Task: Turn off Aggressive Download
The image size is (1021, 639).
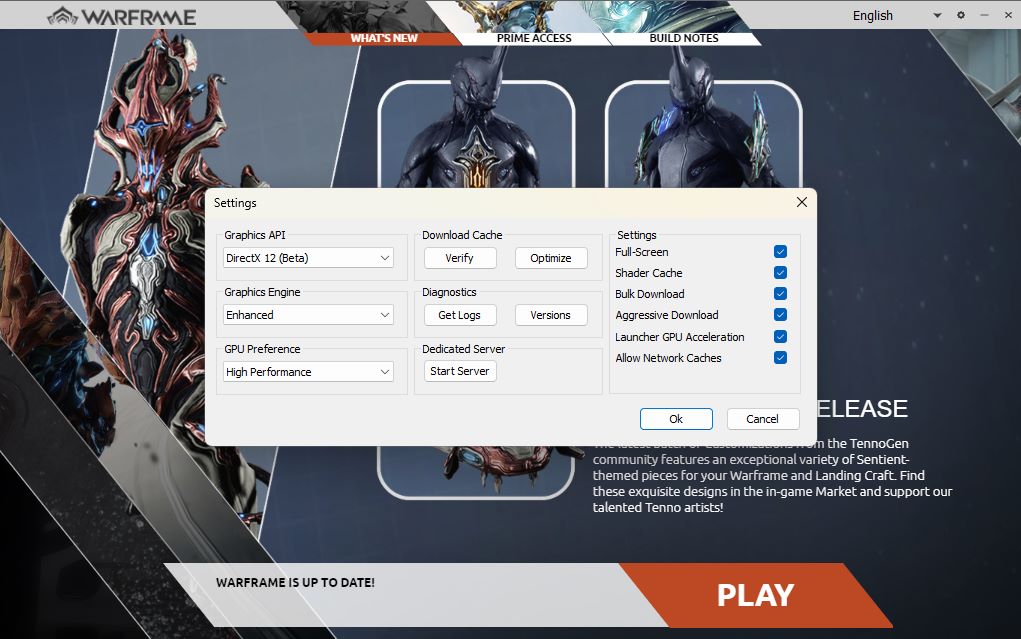Action: coord(780,315)
